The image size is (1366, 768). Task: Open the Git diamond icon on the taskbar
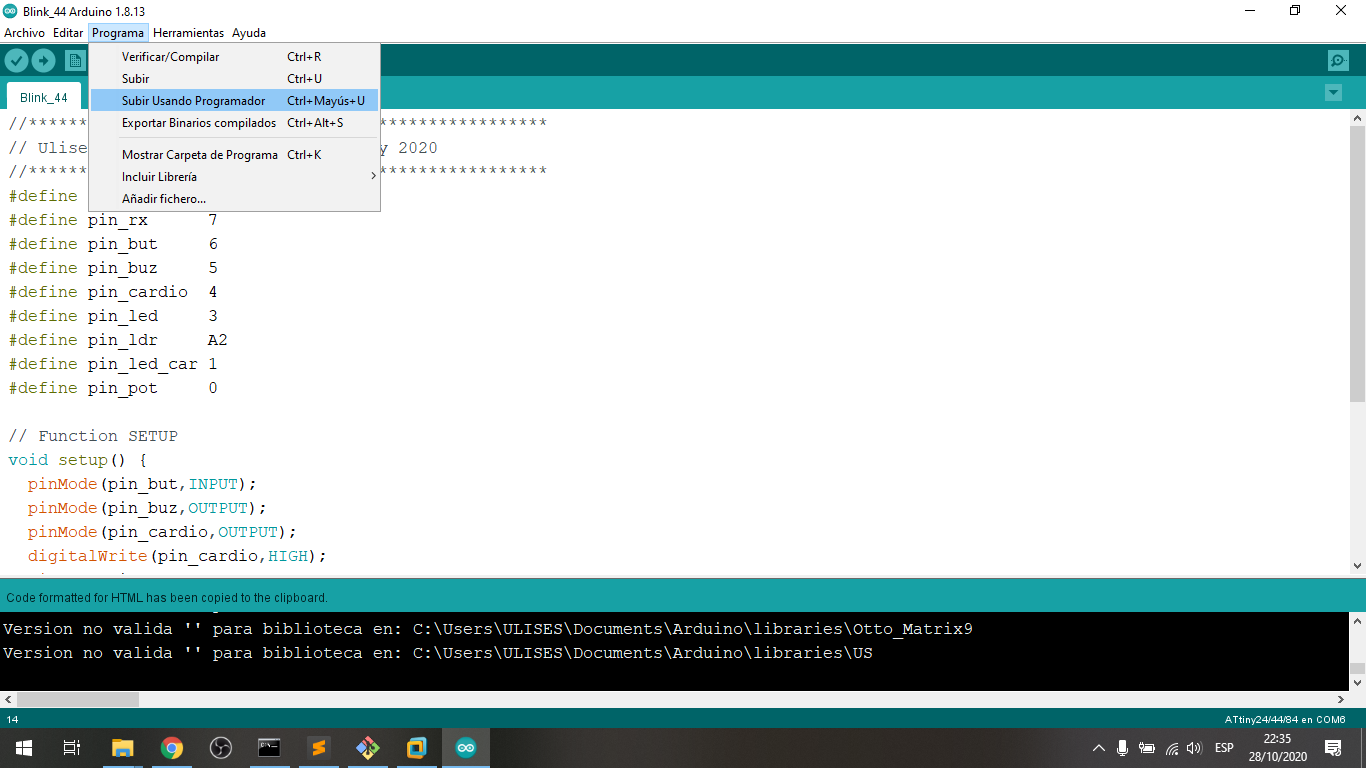[367, 748]
